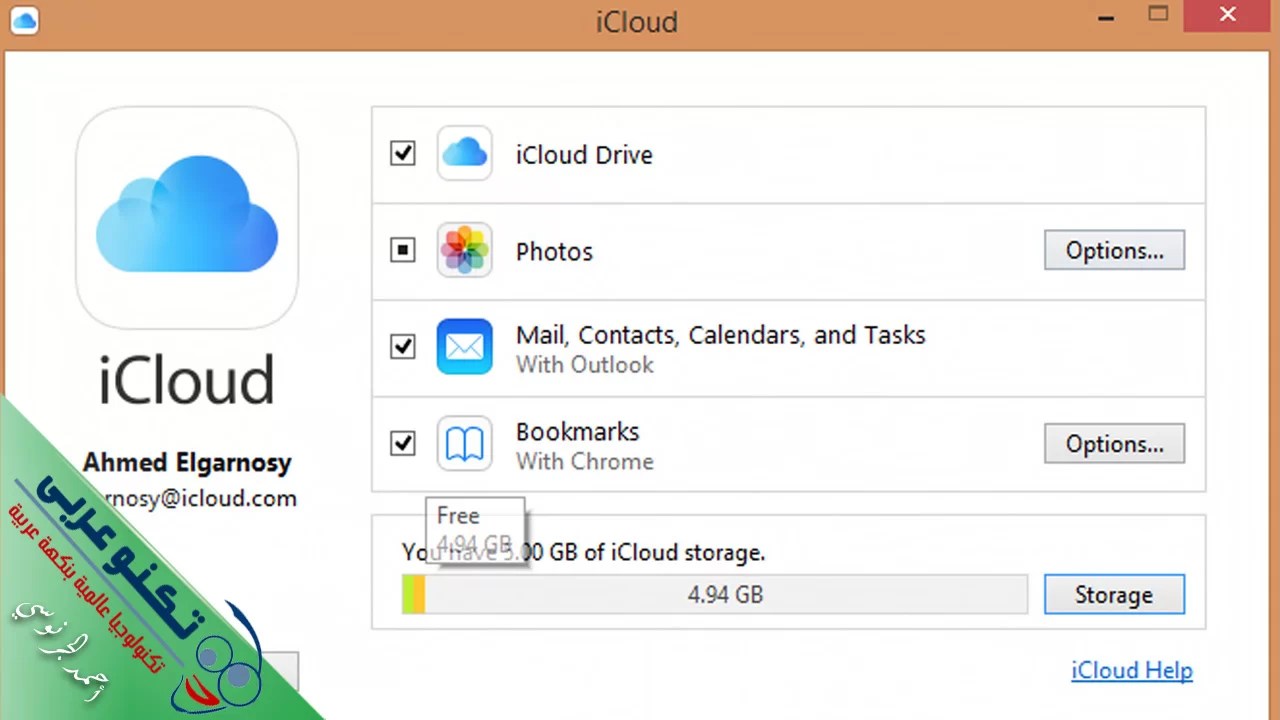Click the large iCloud logo
The image size is (1280, 720).
[x=187, y=217]
